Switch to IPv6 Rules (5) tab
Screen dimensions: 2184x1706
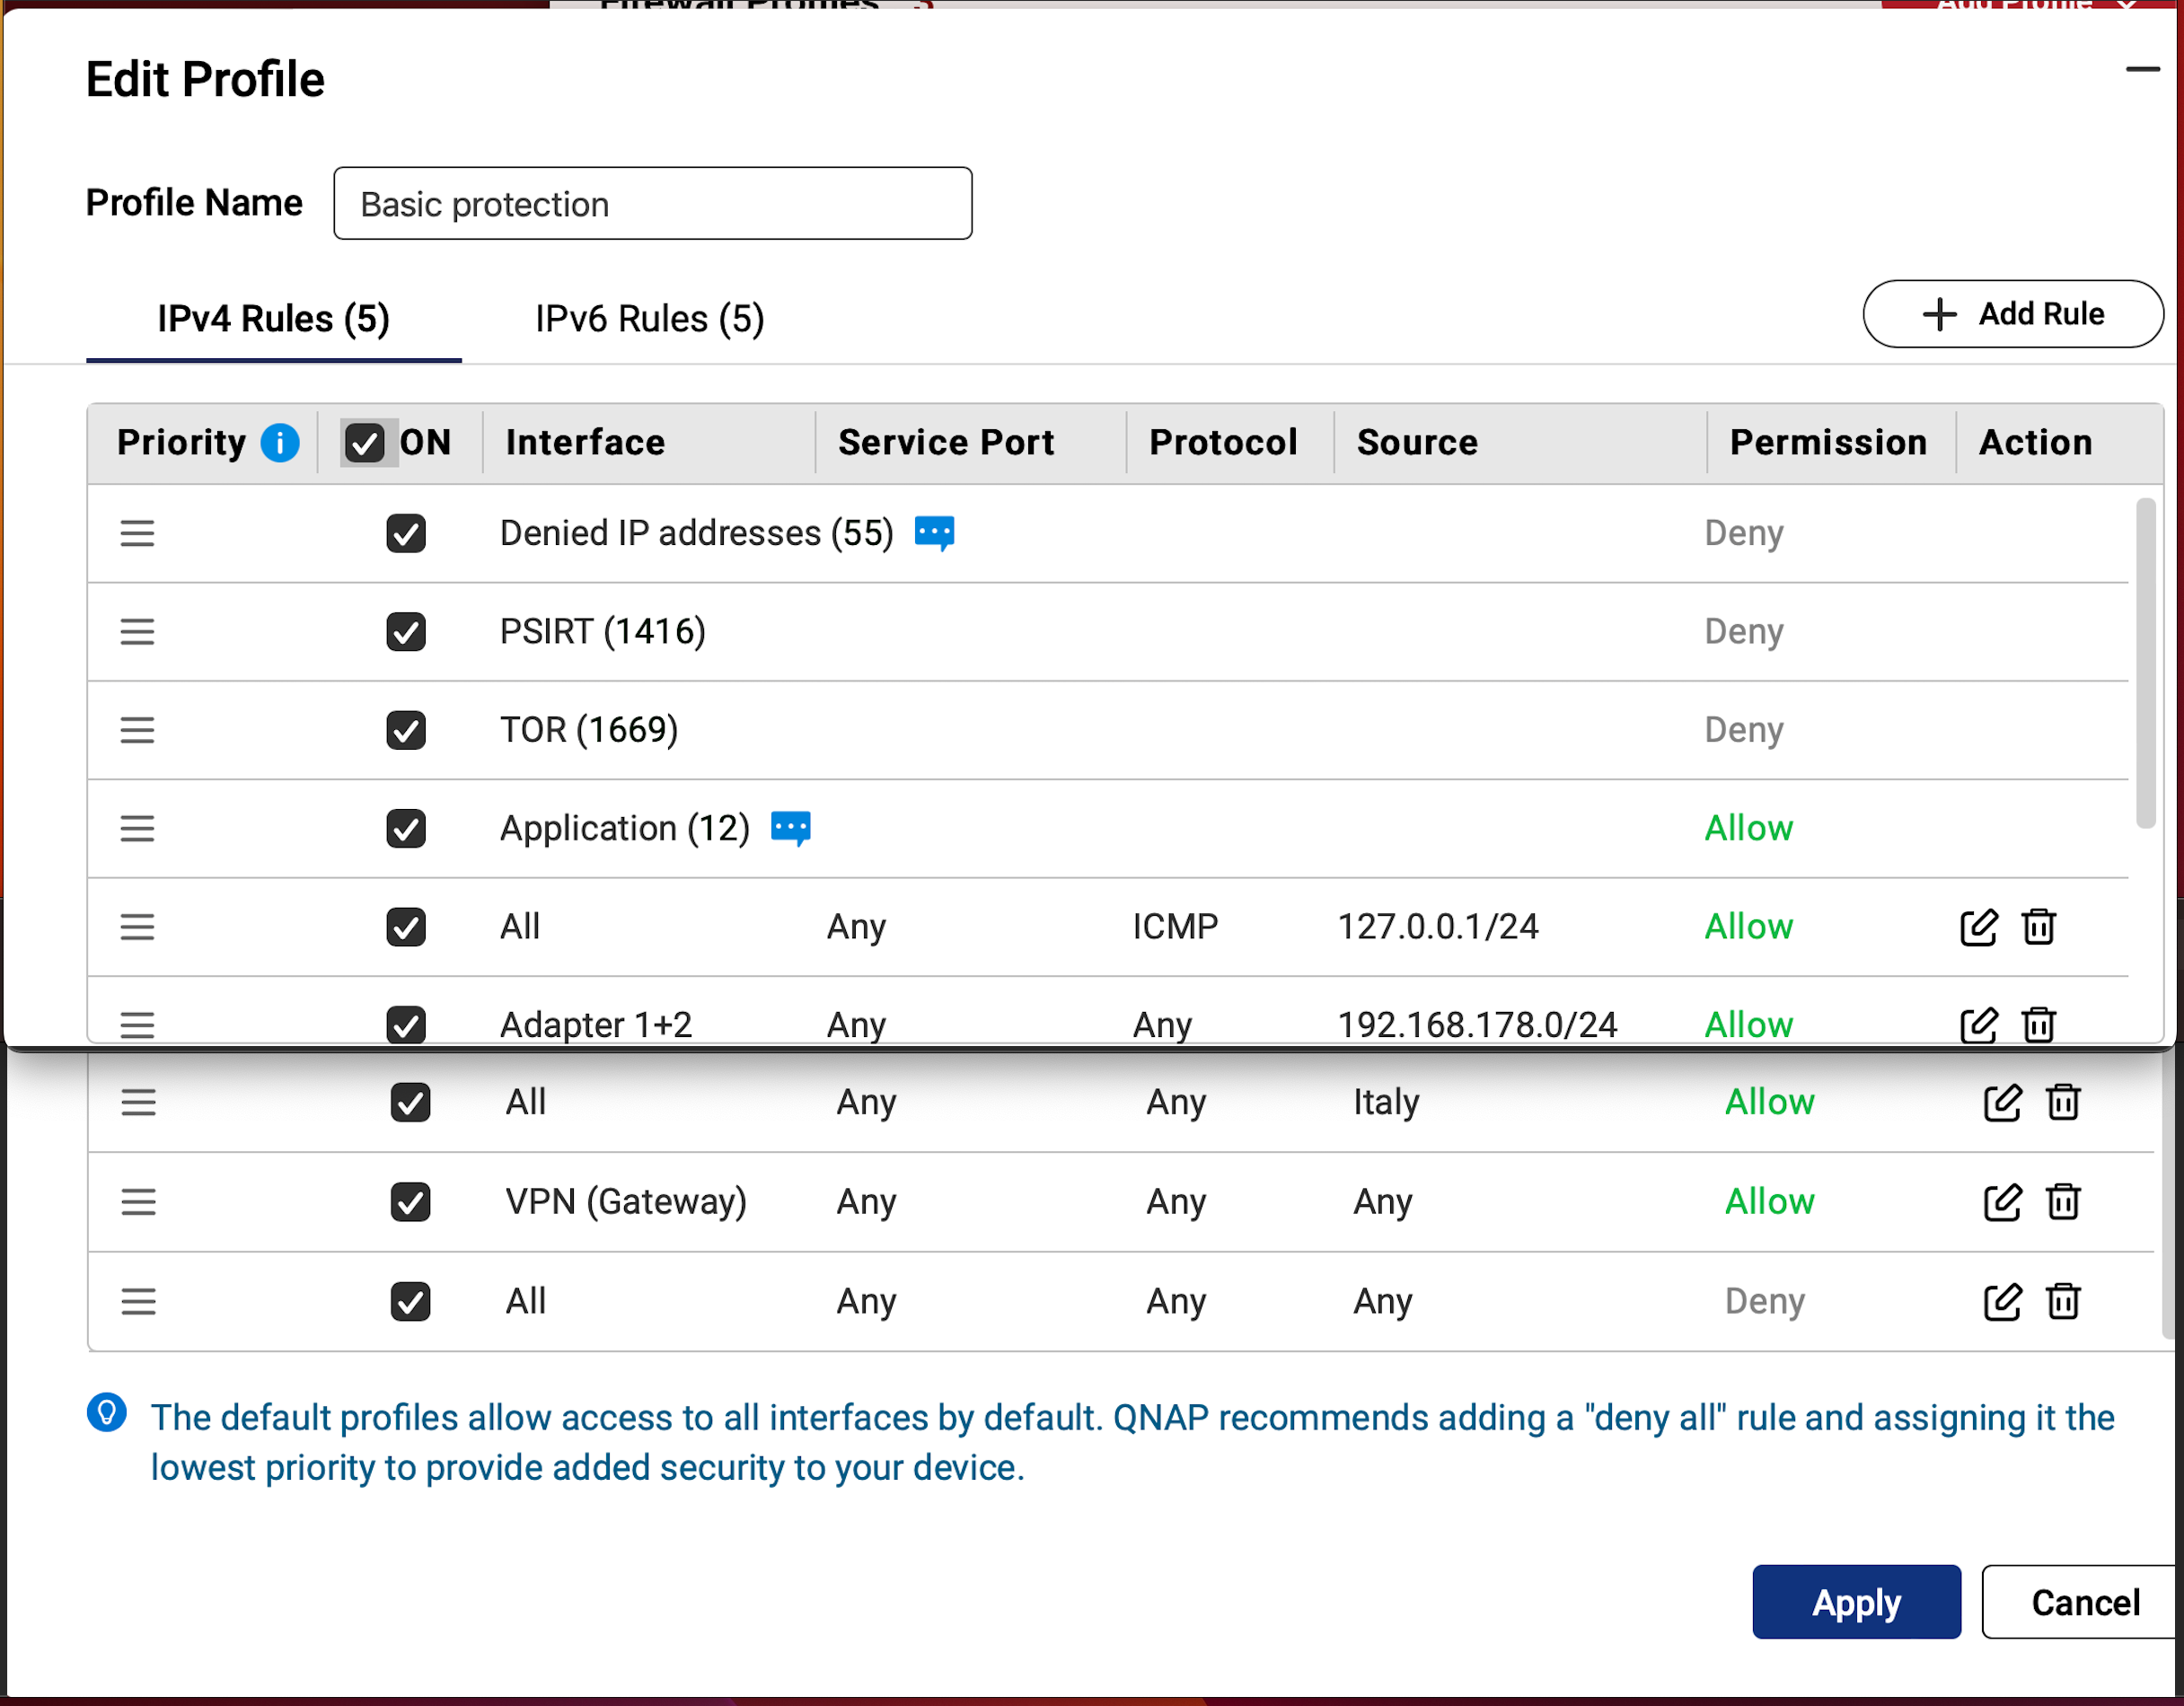coord(649,319)
